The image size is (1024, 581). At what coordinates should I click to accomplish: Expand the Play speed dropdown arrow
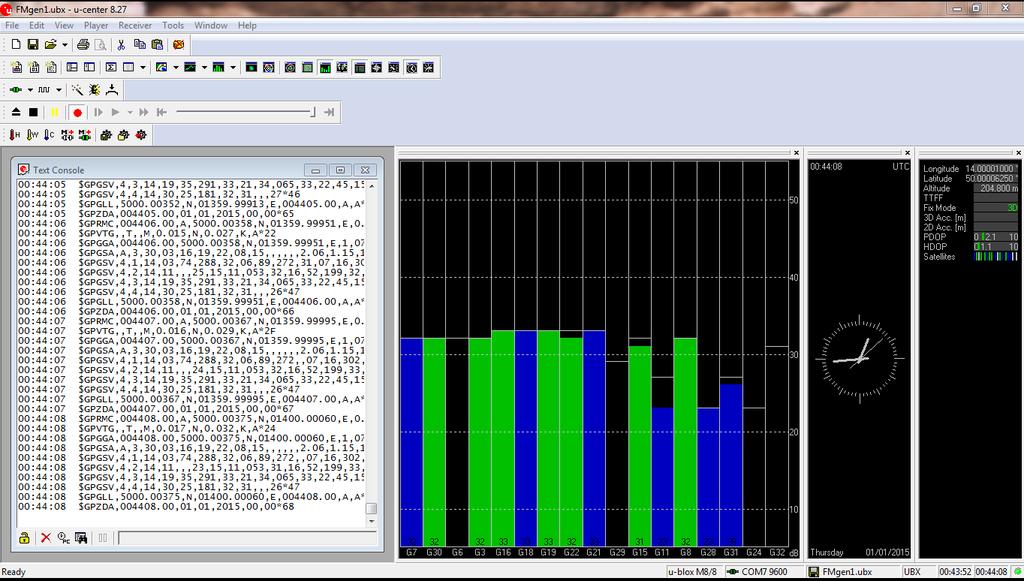coord(130,112)
